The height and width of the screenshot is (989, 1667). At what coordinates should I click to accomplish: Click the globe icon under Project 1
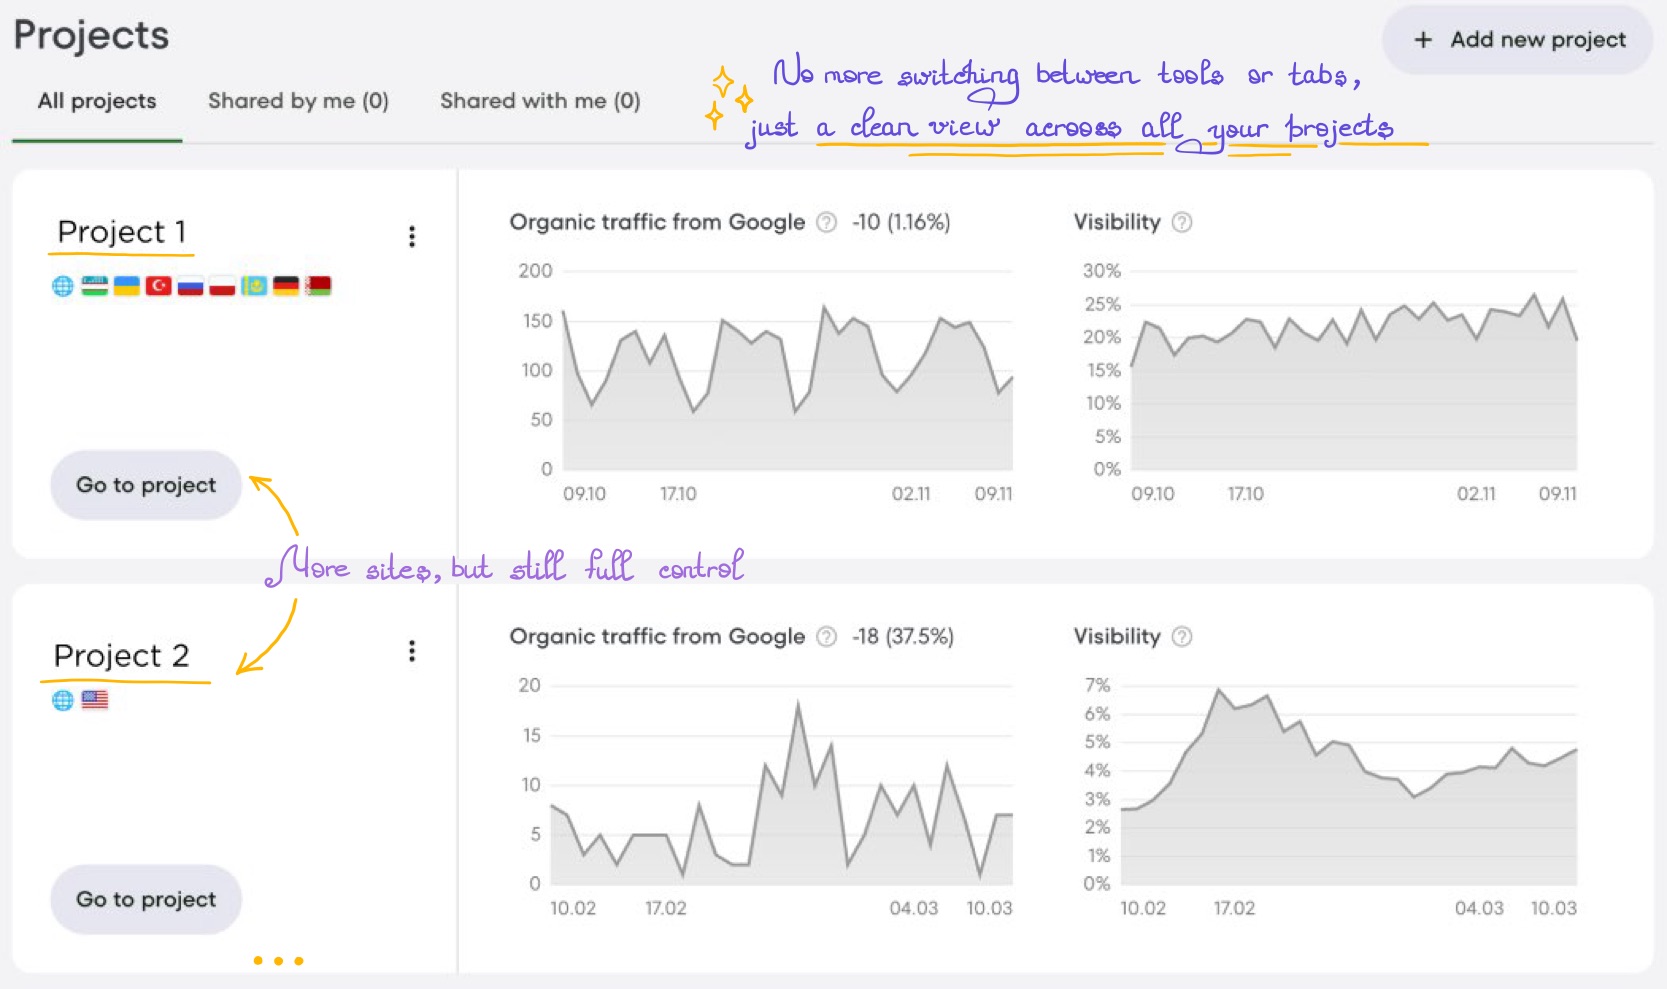tap(62, 286)
